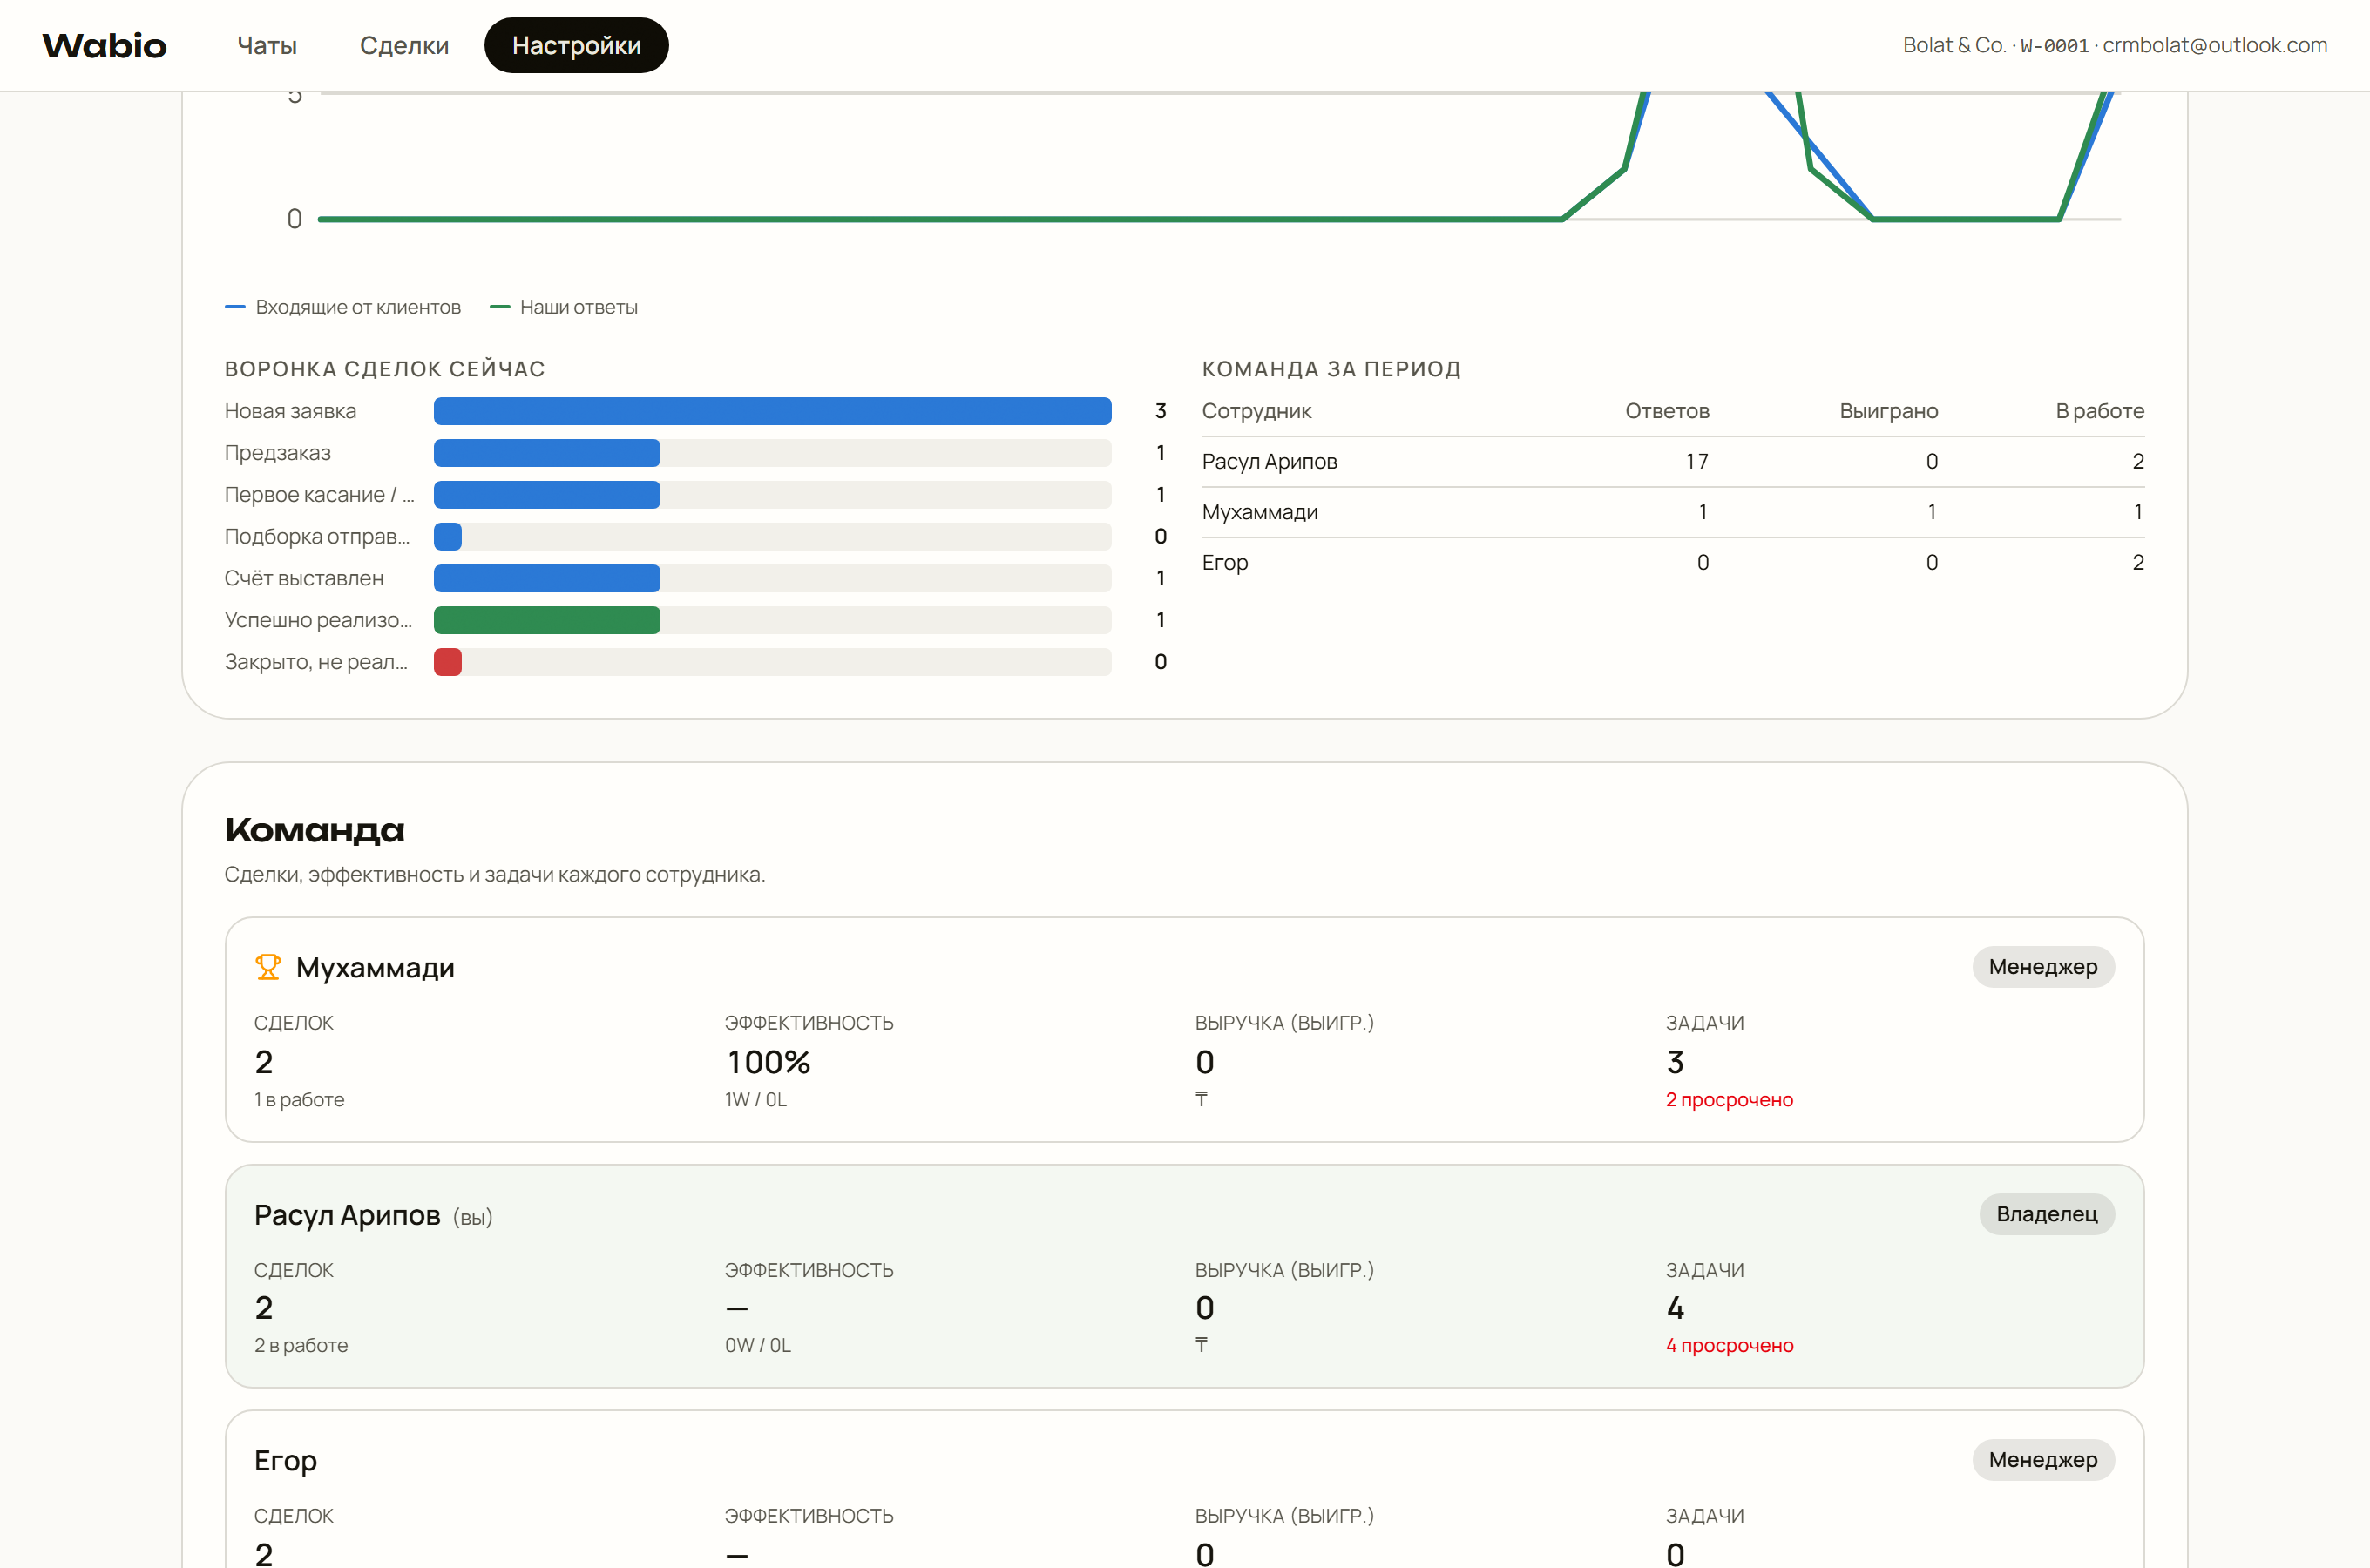
Task: Click the Ответов column header
Action: [x=1667, y=411]
